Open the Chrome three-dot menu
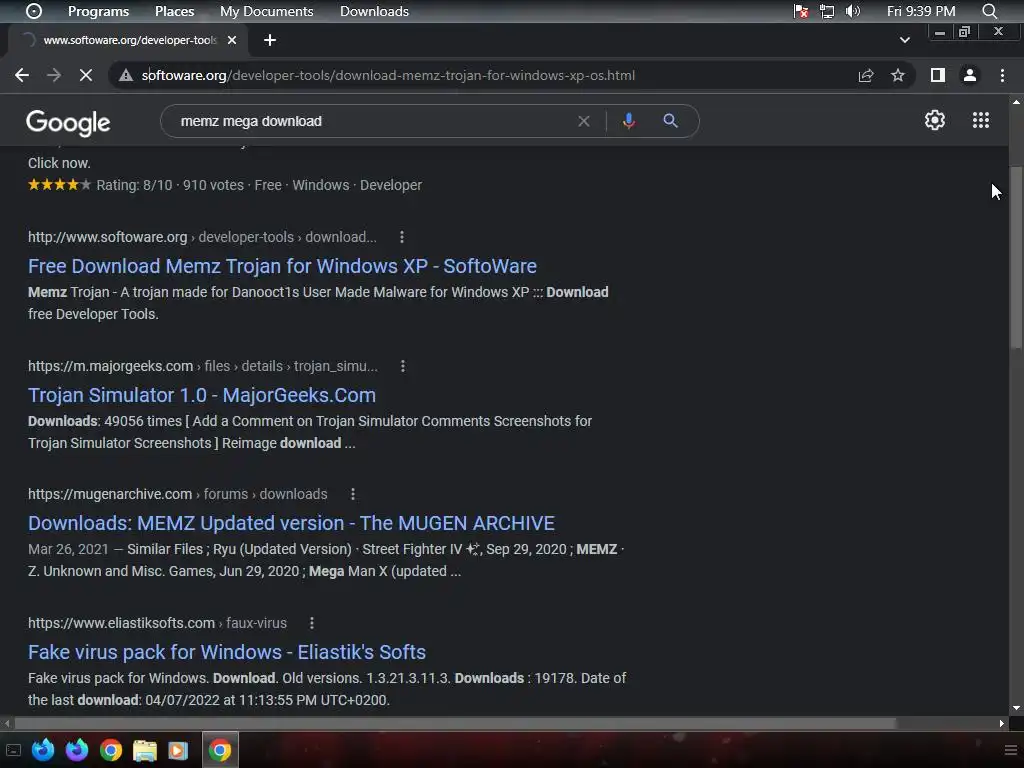1024x768 pixels. tap(1002, 75)
